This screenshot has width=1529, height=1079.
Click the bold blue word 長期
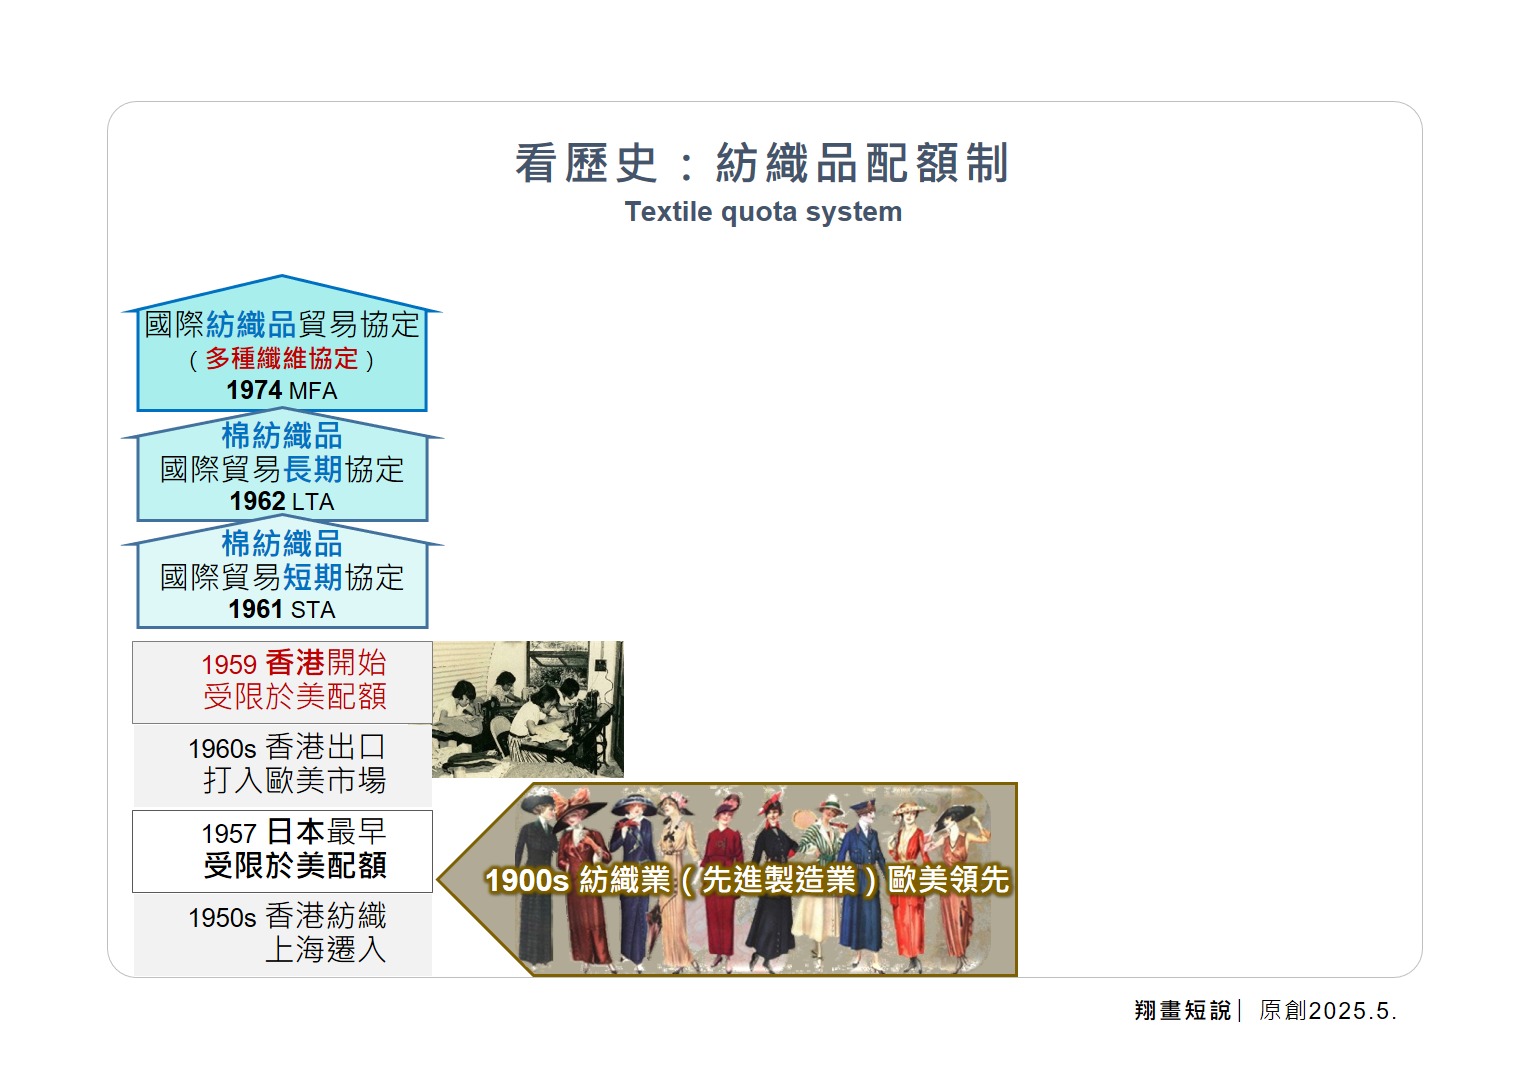point(313,470)
